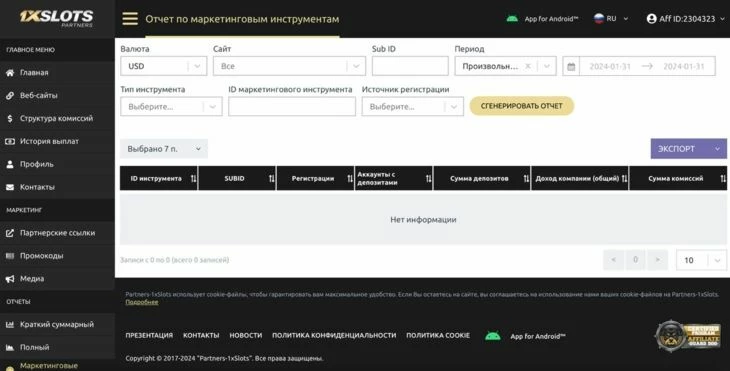The width and height of the screenshot is (730, 371).
Task: Click the ПРЕЗЕНТАЦИЯ footer link
Action: click(149, 335)
